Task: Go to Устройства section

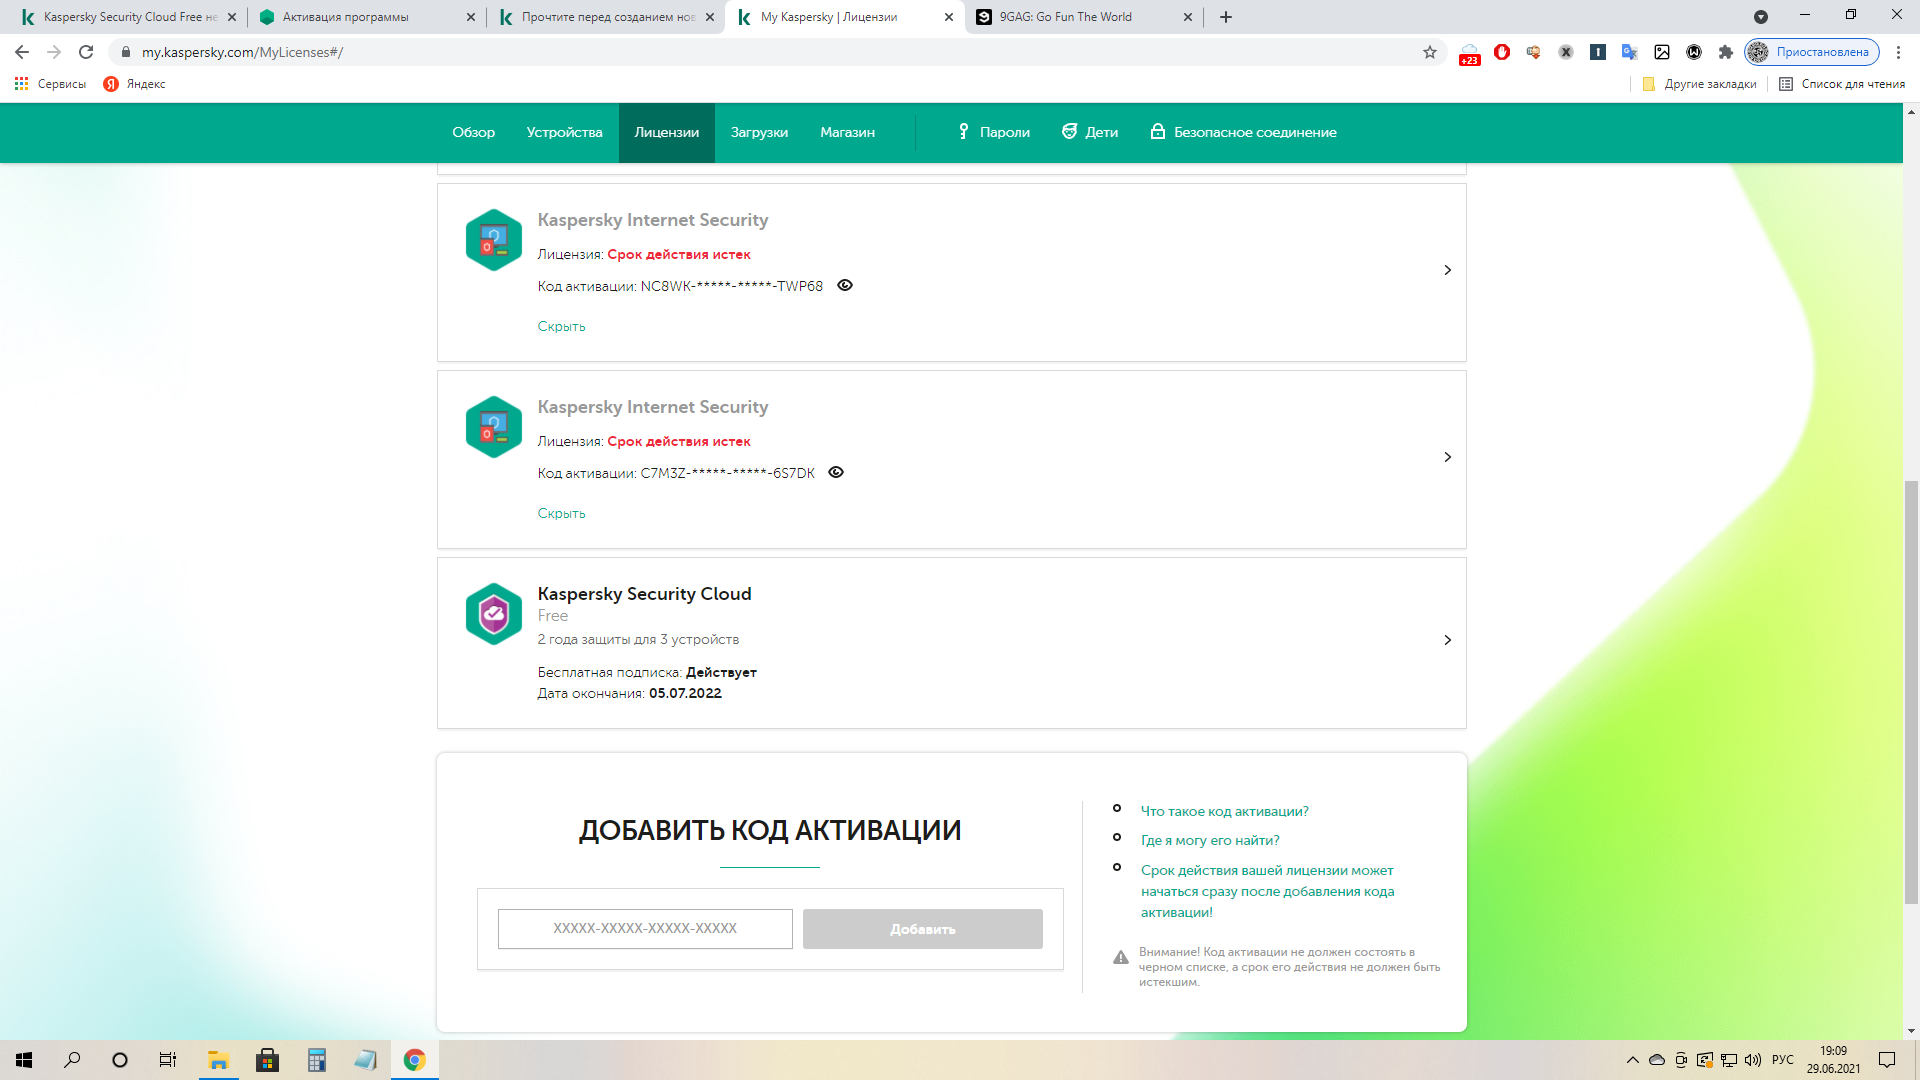Action: (x=564, y=132)
